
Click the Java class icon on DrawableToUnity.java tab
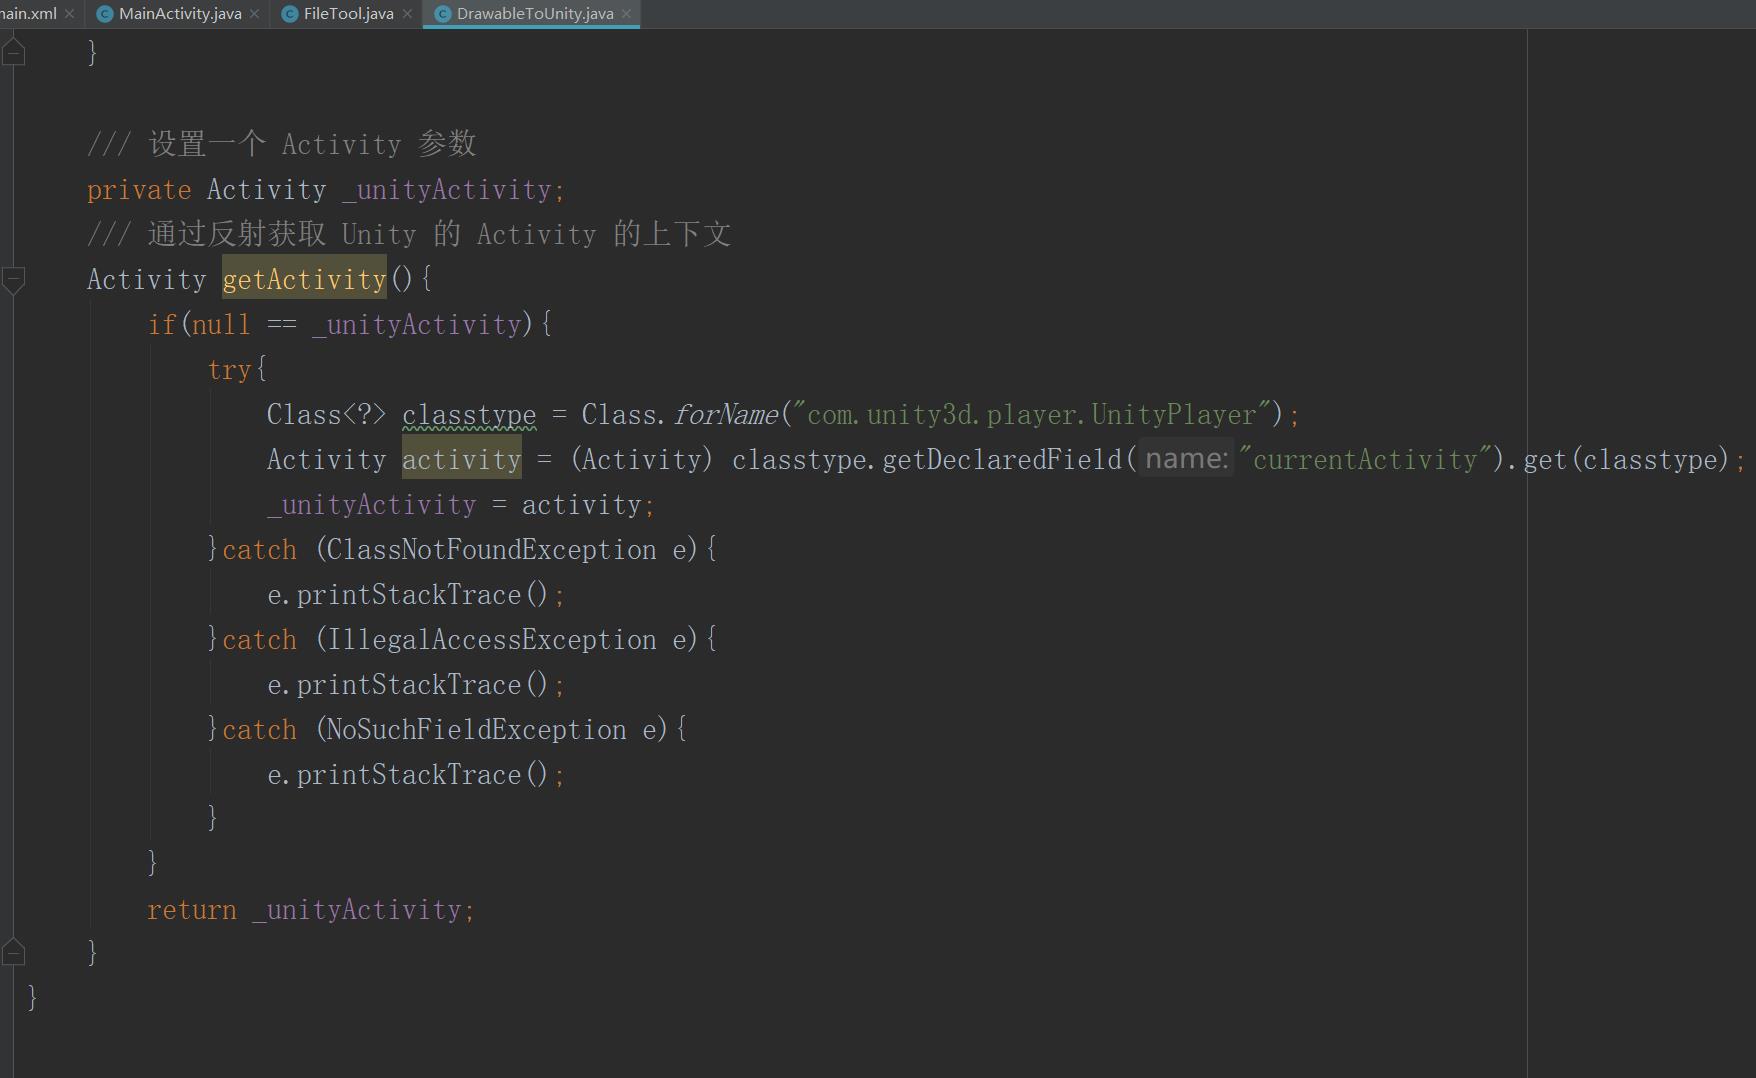click(x=442, y=13)
